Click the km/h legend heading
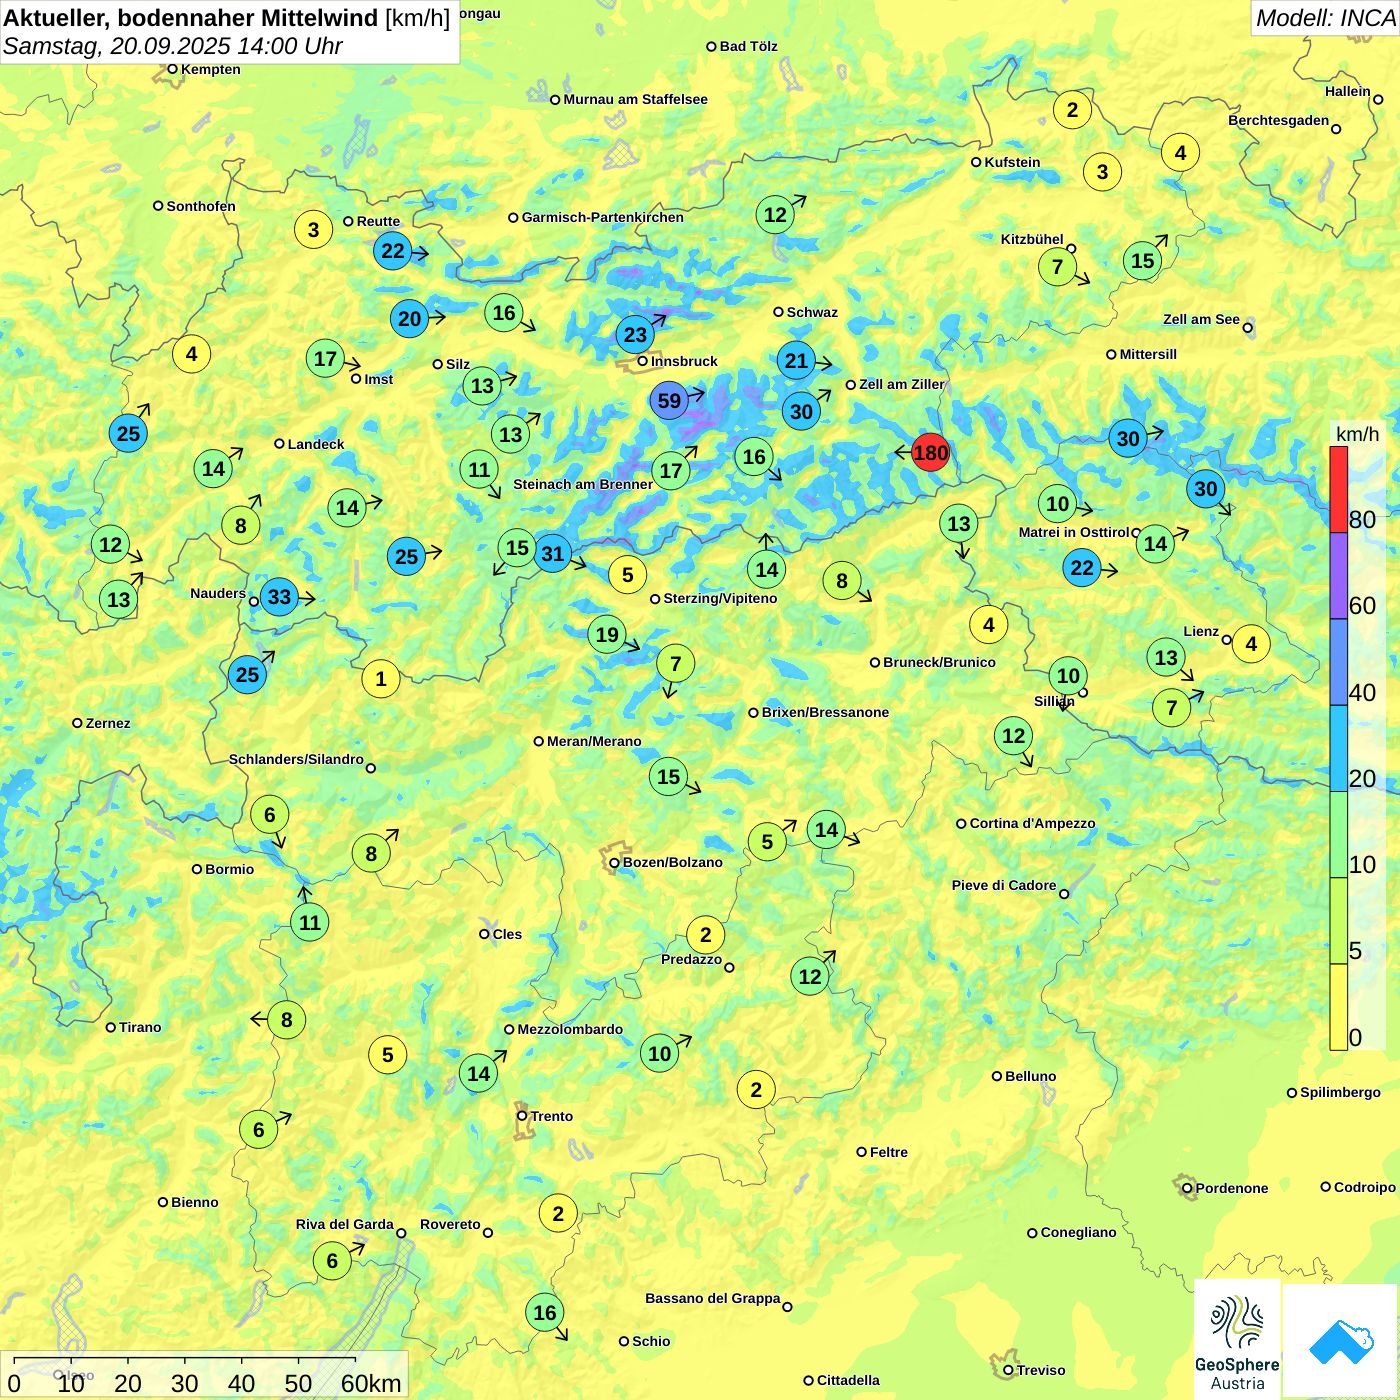Viewport: 1400px width, 1400px height. pos(1357,433)
